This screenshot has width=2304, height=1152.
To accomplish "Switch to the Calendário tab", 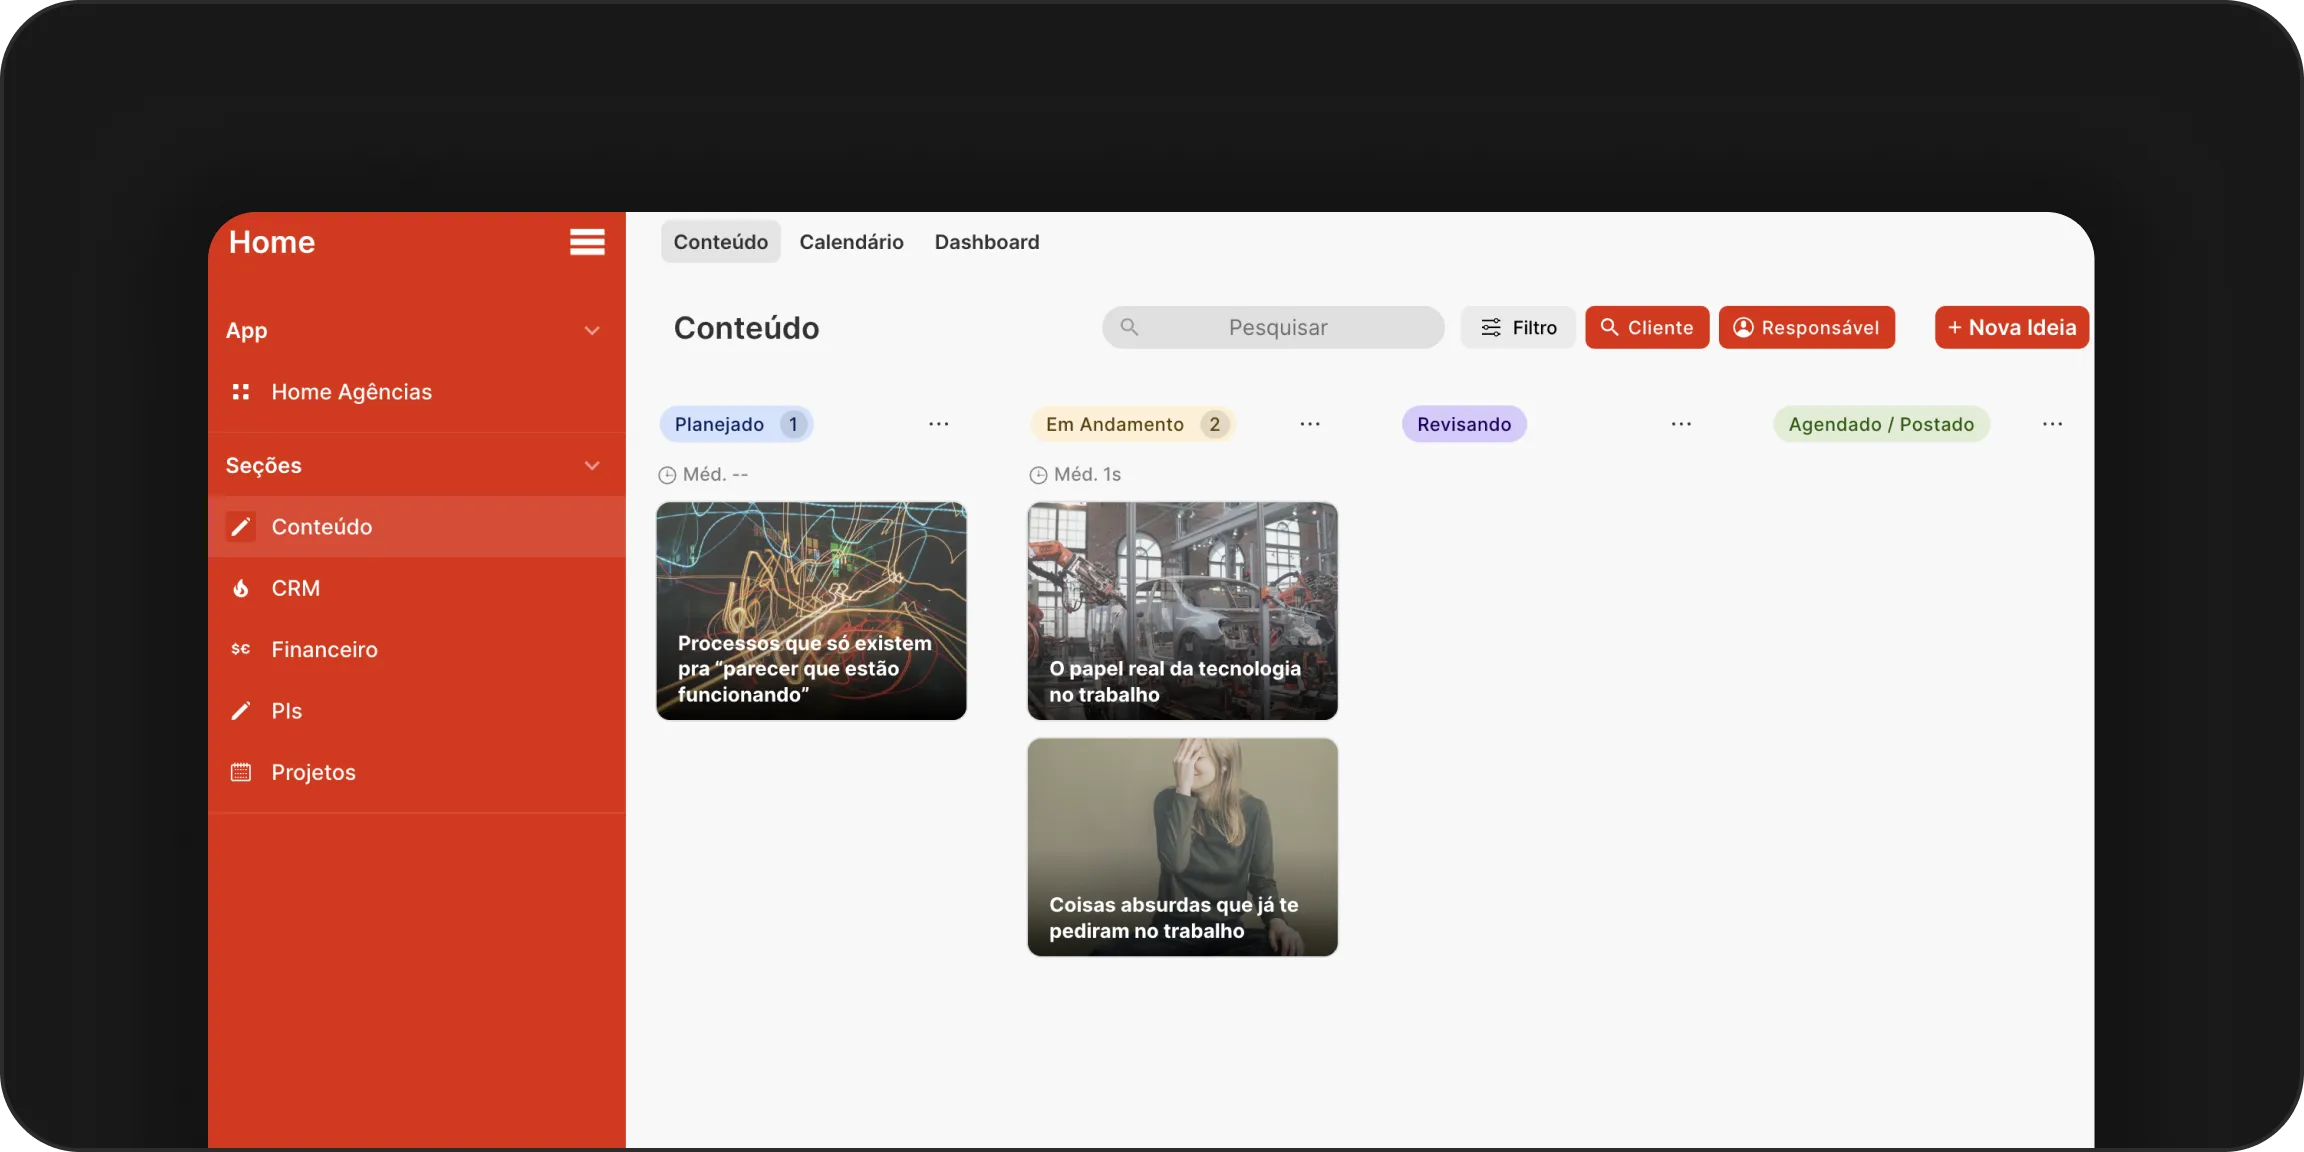I will 851,242.
